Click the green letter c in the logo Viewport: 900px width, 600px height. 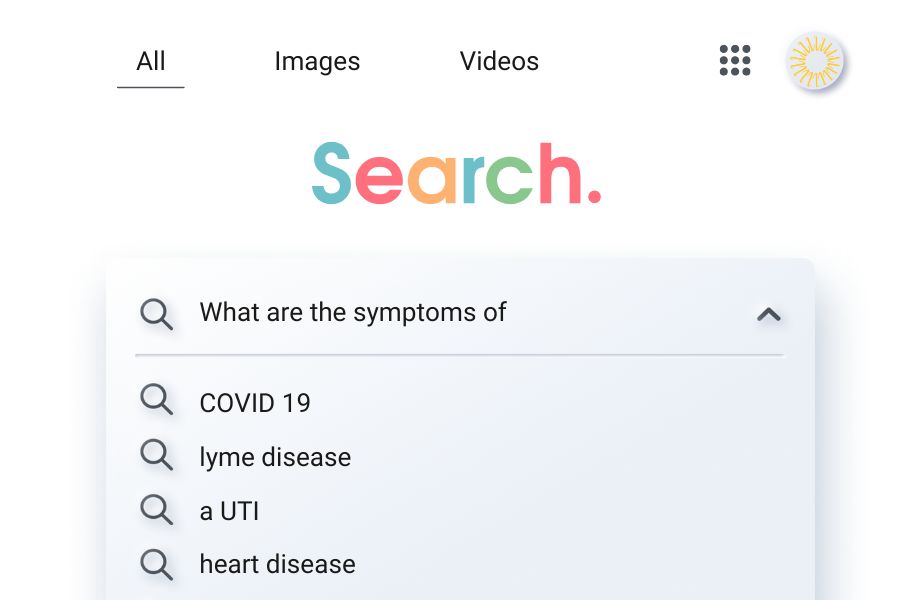(x=506, y=179)
